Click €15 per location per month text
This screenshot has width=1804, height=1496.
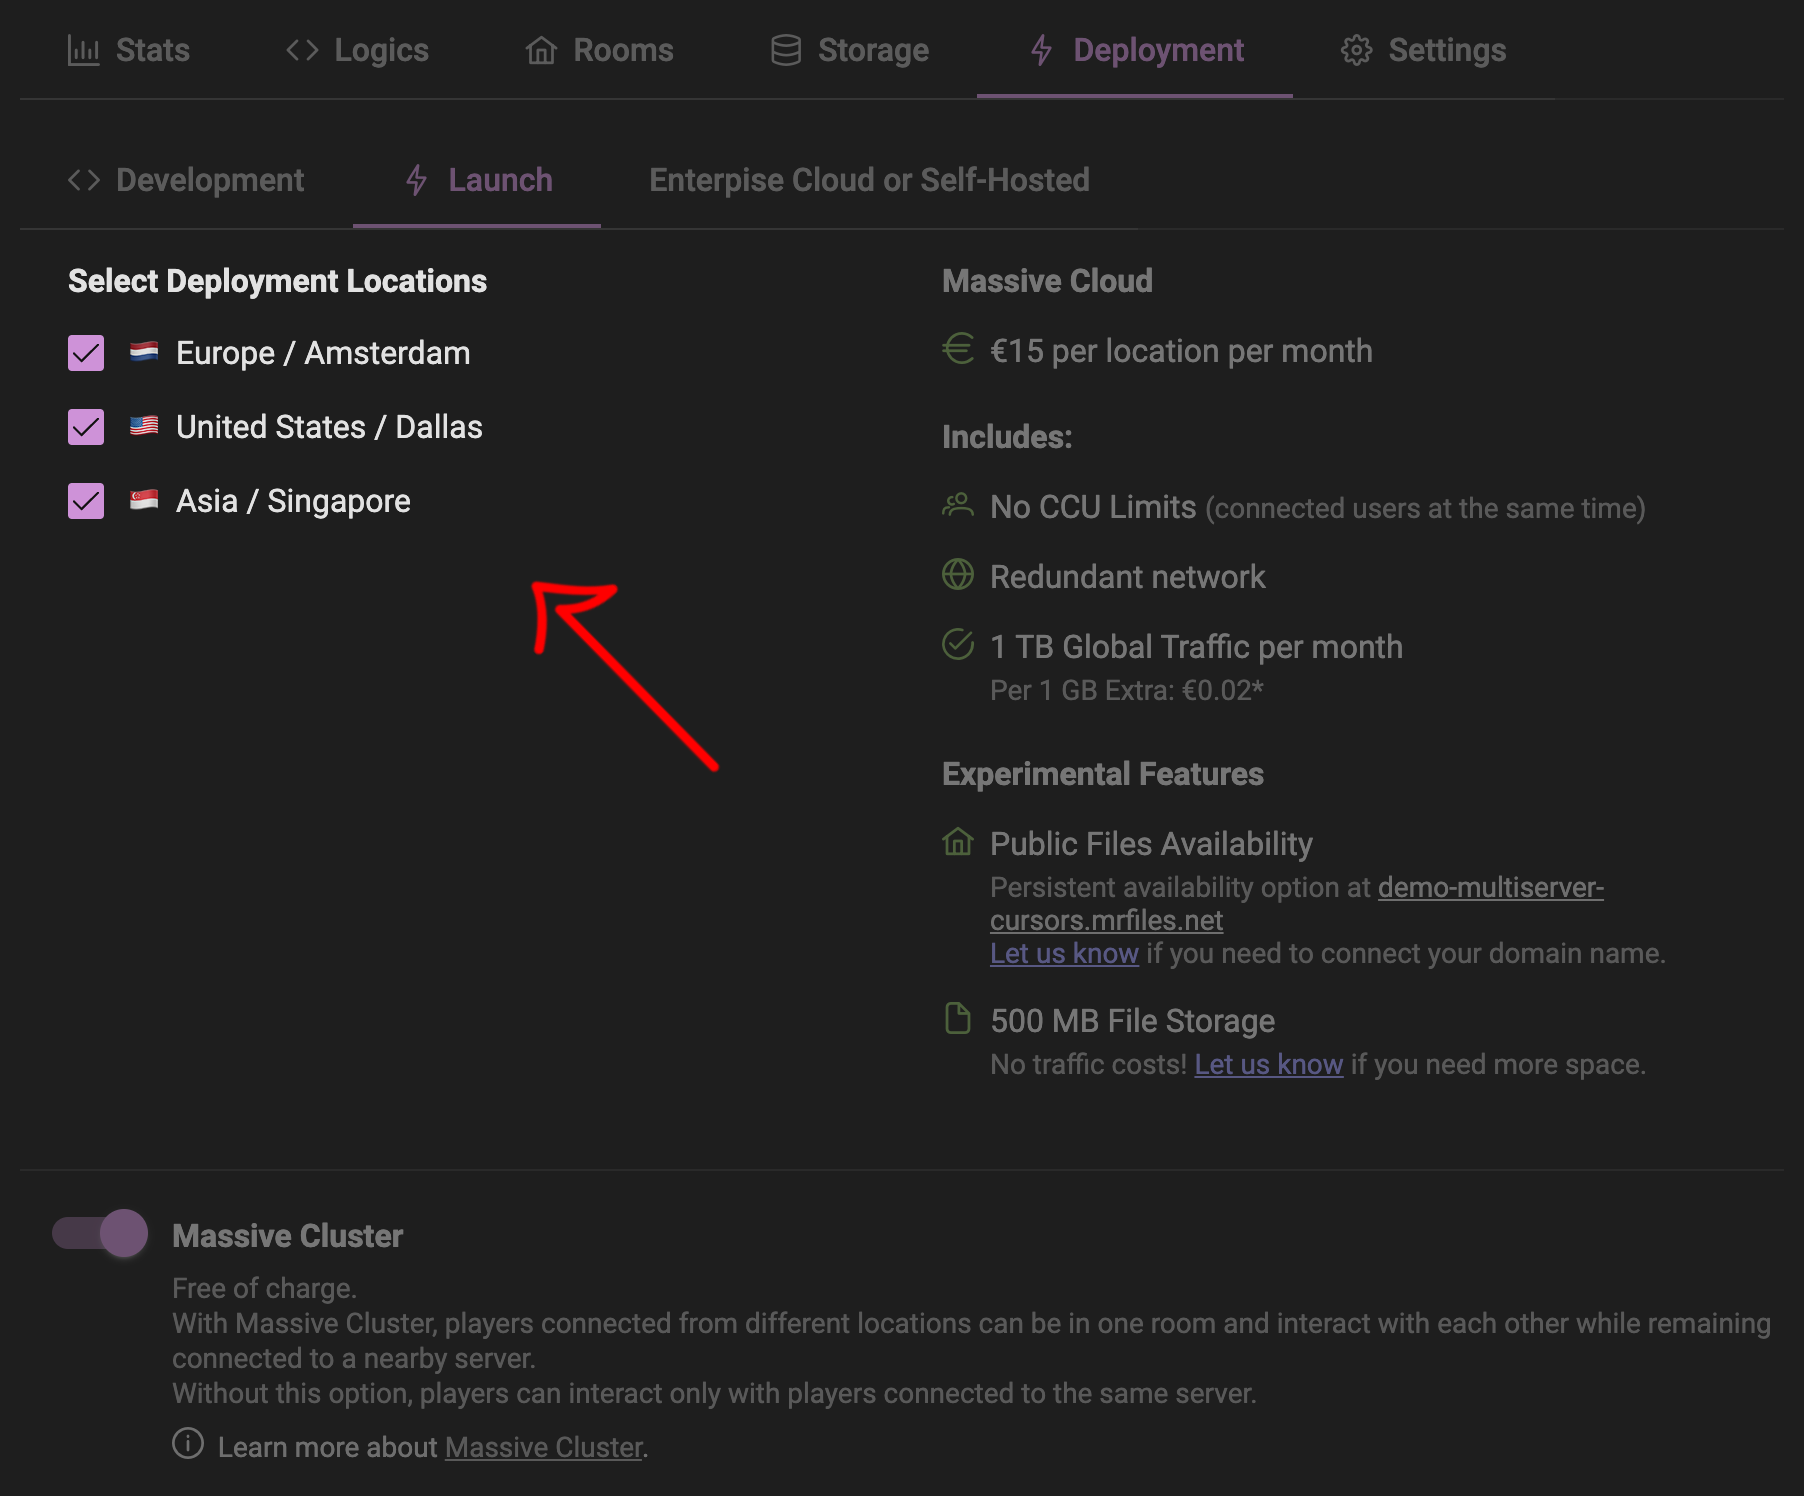1181,351
